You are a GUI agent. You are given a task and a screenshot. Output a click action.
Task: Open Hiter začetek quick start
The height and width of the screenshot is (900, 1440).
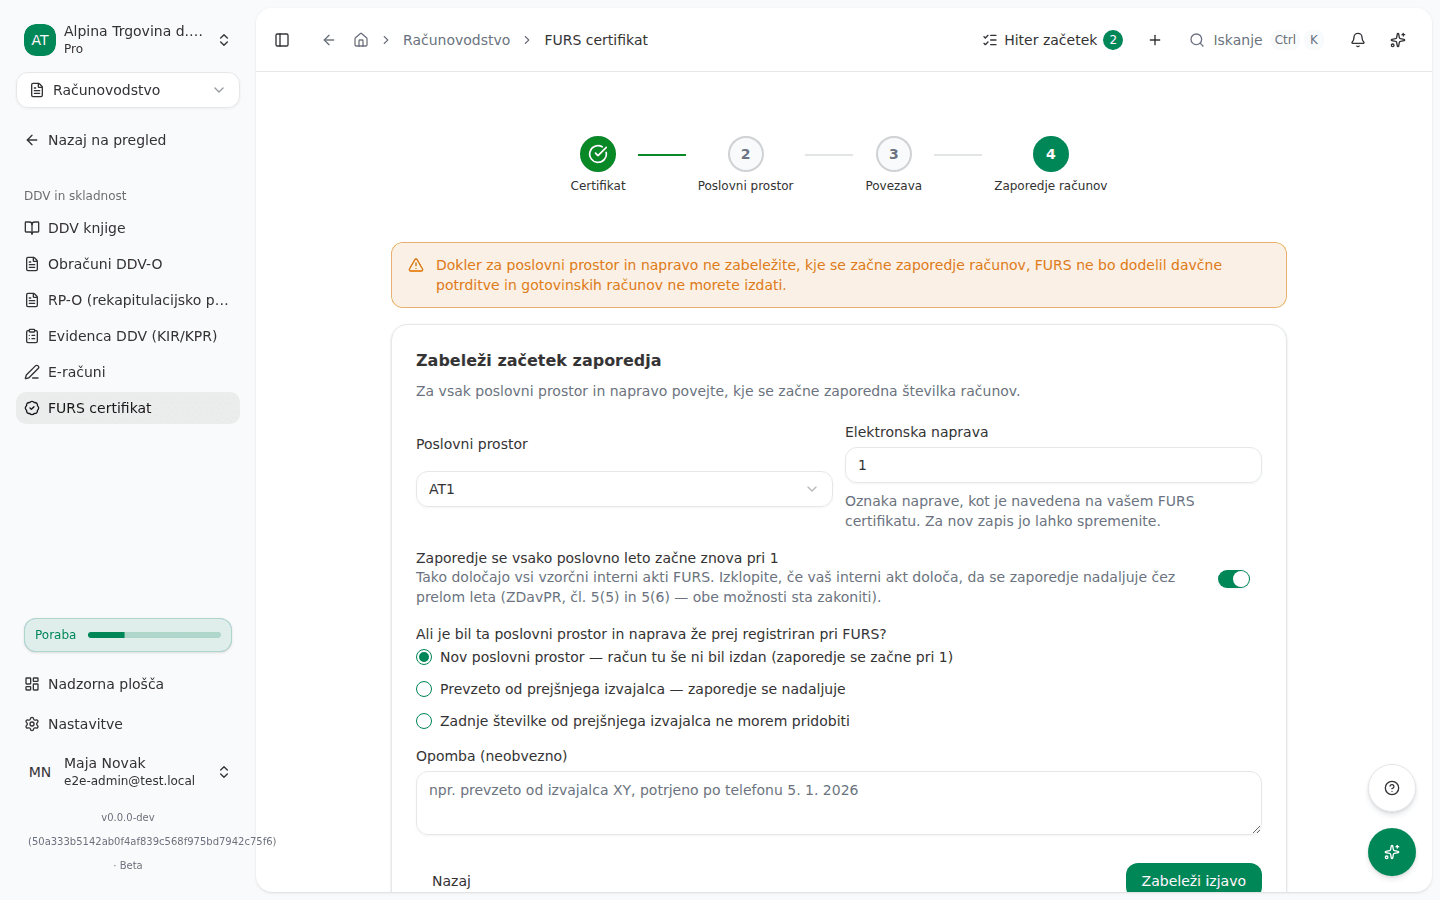click(1053, 40)
